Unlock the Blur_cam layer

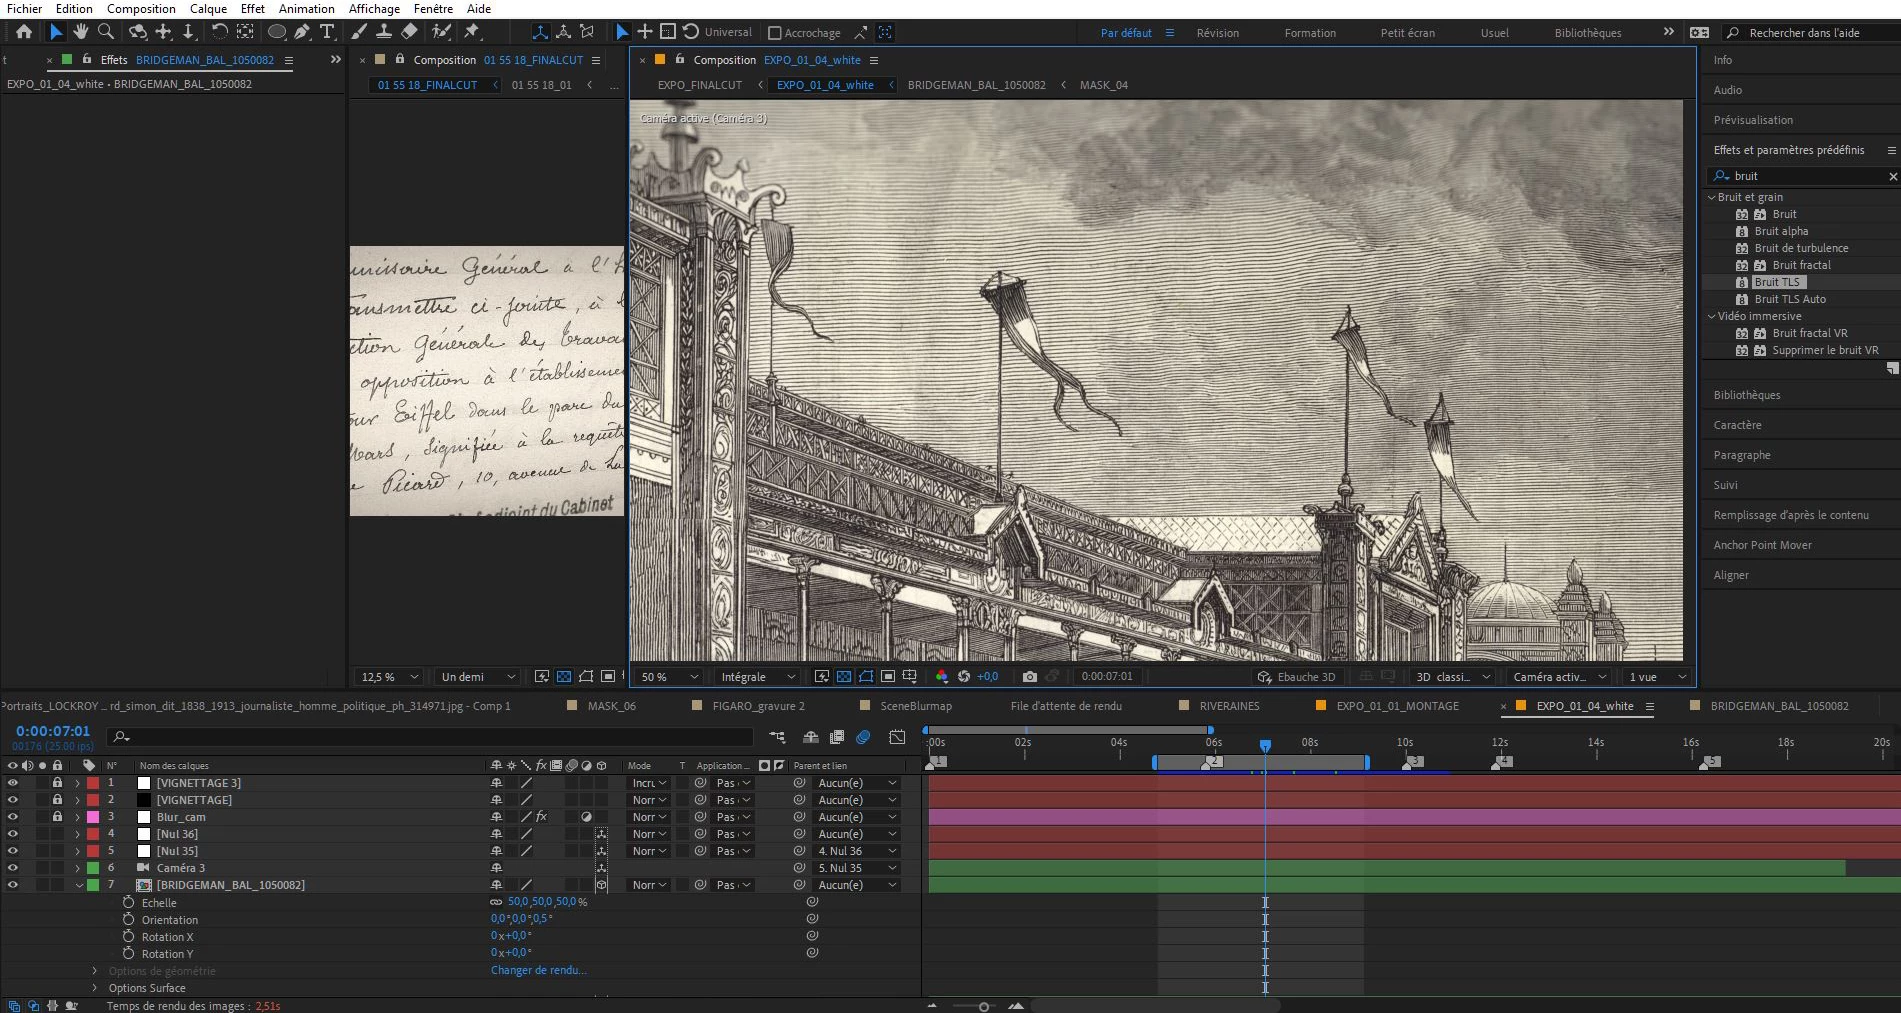(x=57, y=817)
